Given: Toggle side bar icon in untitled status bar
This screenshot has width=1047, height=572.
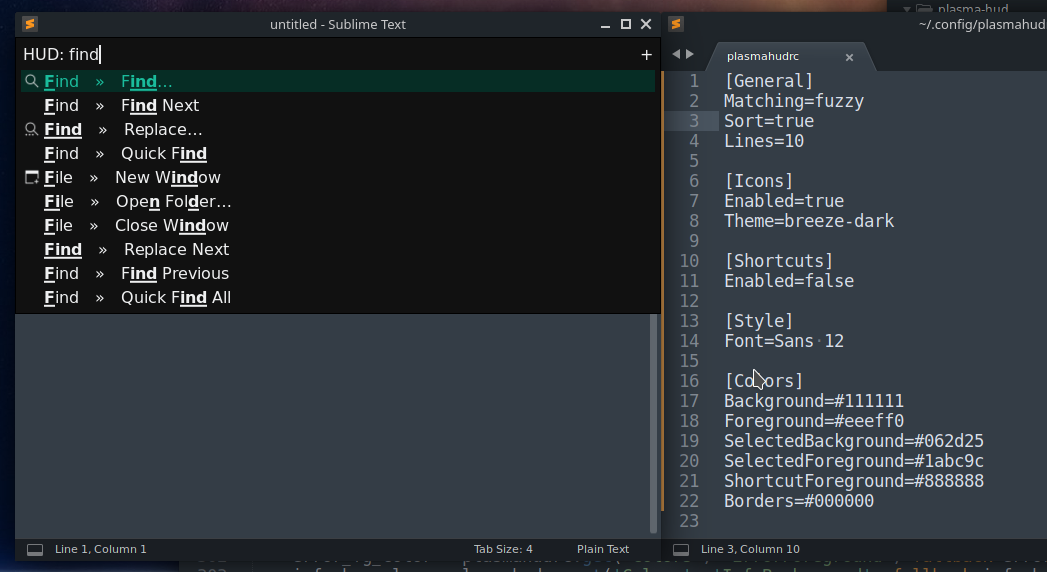Looking at the screenshot, I should point(35,549).
